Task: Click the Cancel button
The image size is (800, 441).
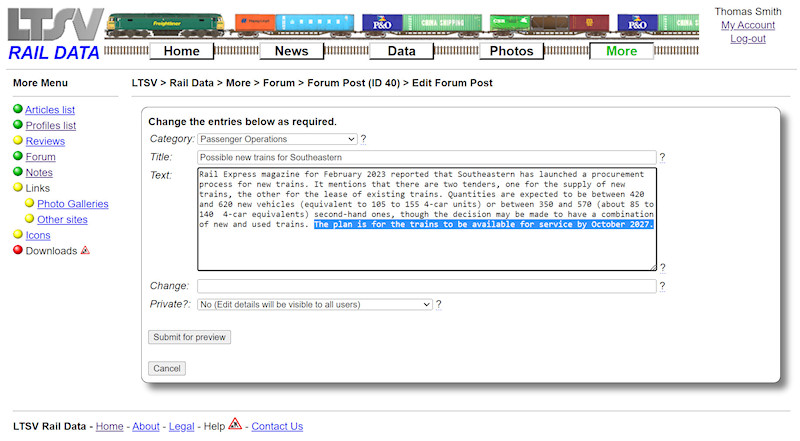Action: pyautogui.click(x=167, y=369)
